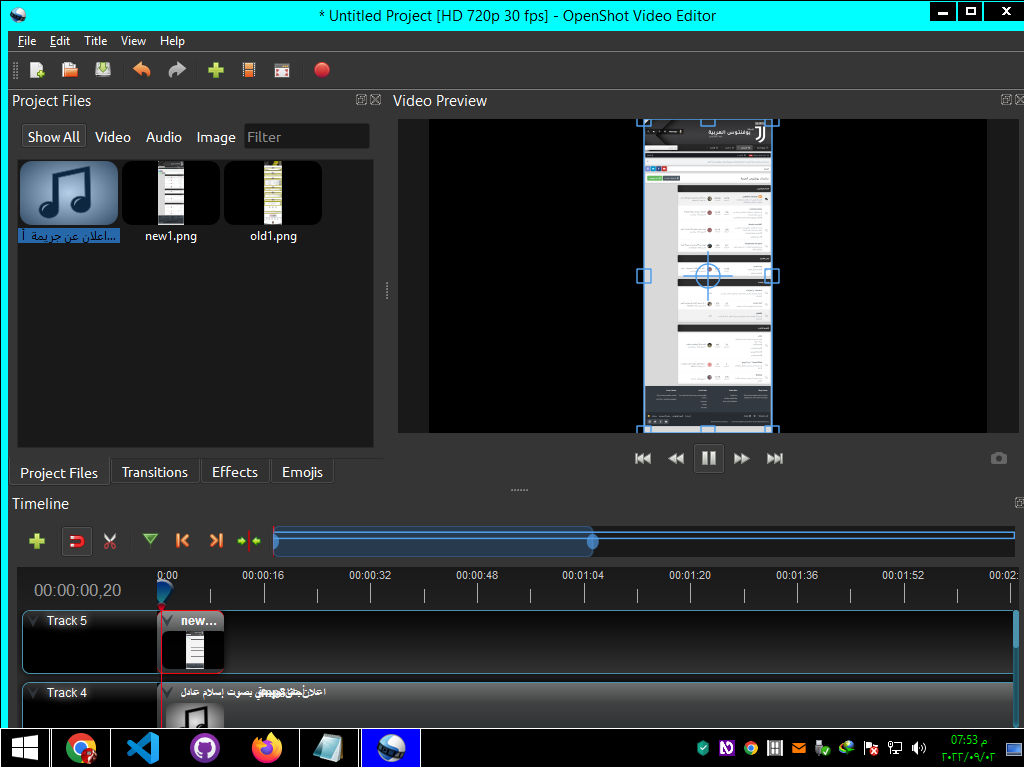Open the Windows Start menu
The width and height of the screenshot is (1024, 768).
pyautogui.click(x=25, y=748)
